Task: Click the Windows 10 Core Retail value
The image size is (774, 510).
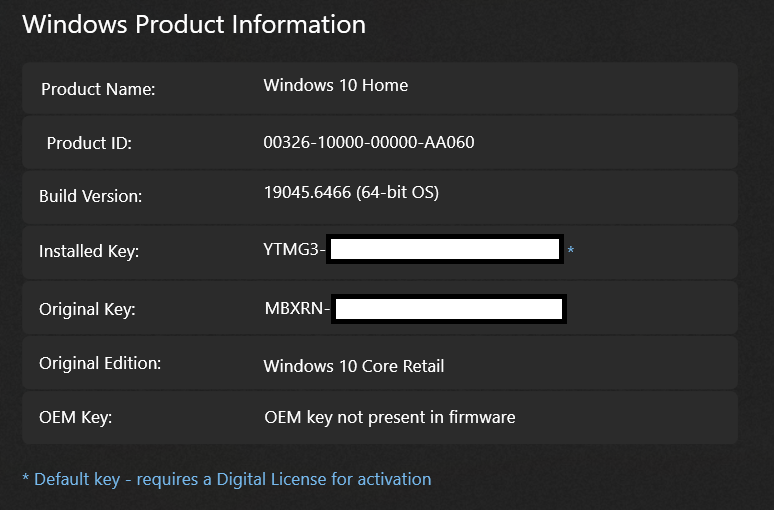Action: tap(353, 366)
